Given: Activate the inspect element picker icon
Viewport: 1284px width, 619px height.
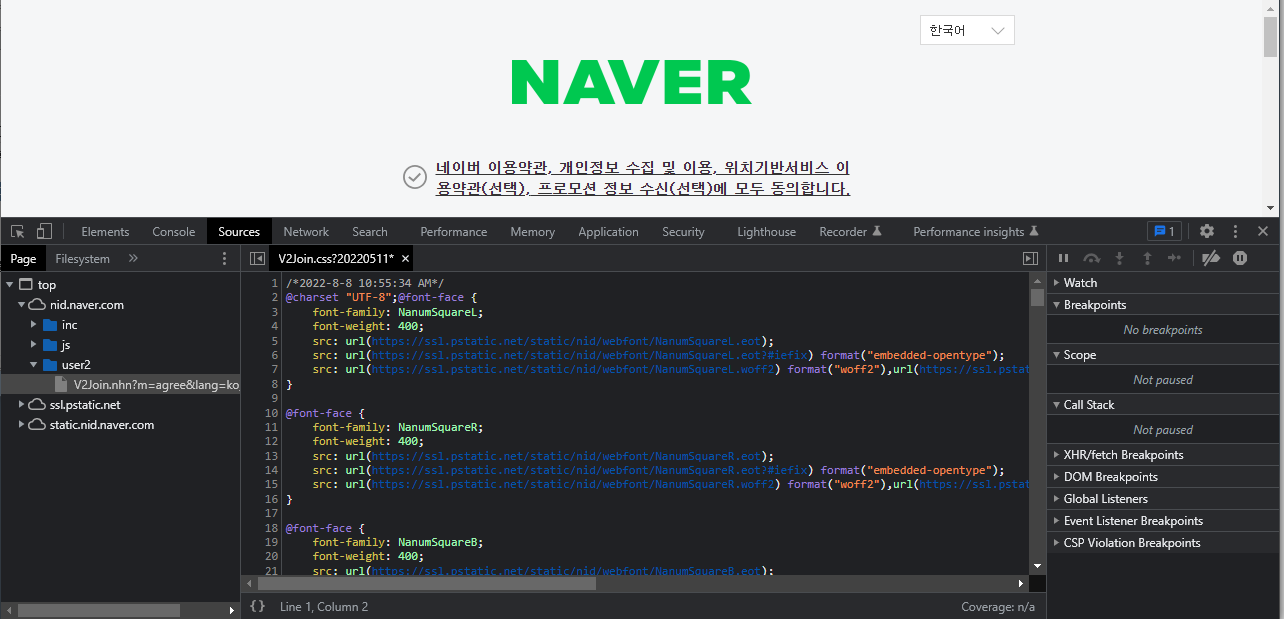Looking at the screenshot, I should click(18, 231).
